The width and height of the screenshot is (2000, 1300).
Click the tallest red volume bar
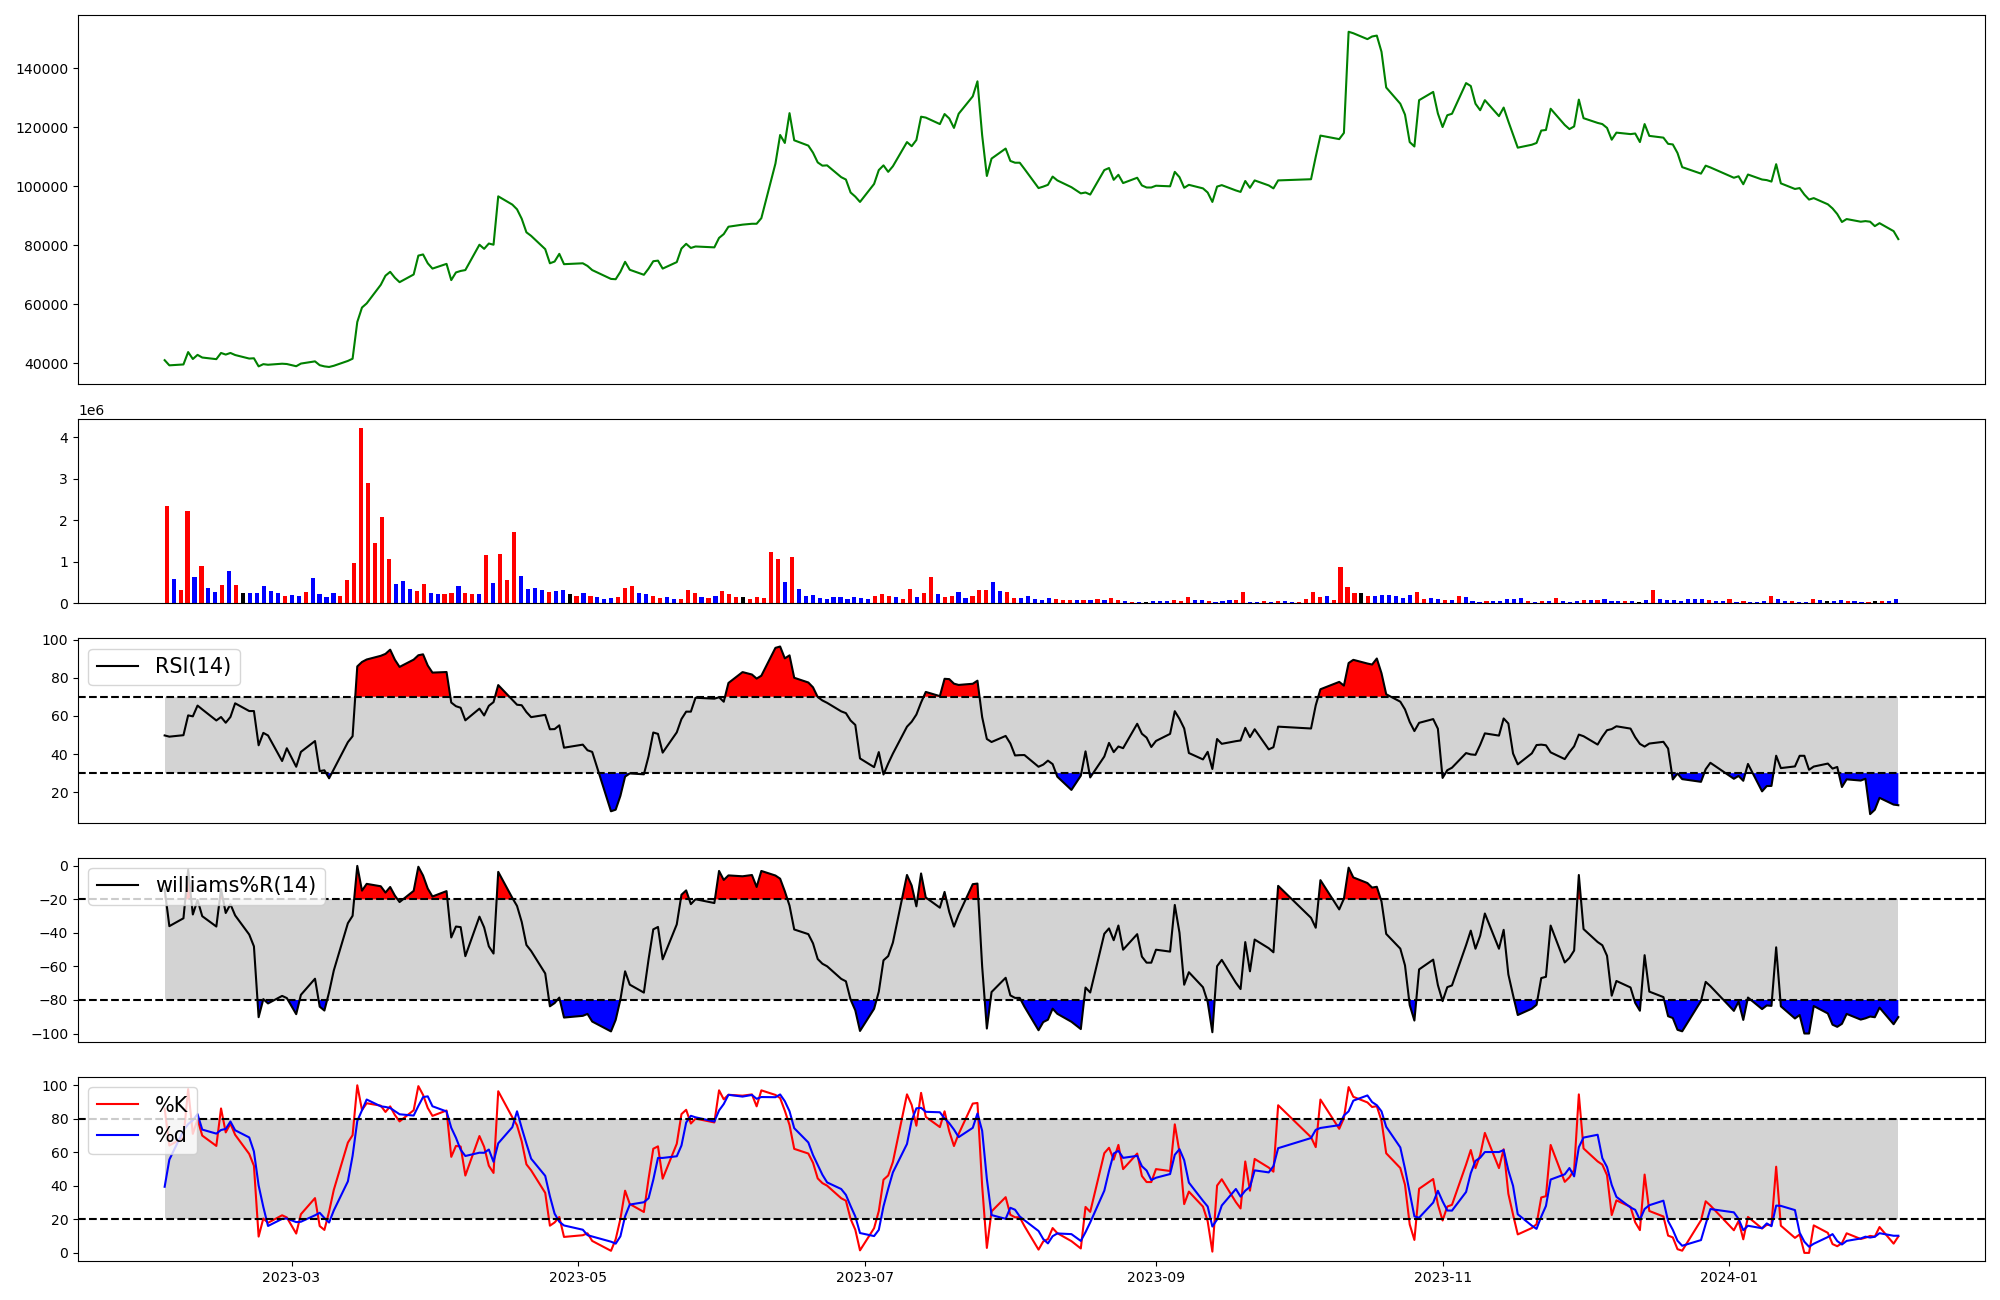tap(361, 515)
